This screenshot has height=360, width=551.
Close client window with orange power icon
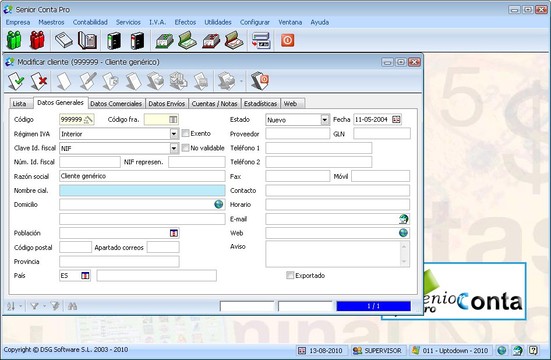pos(260,81)
